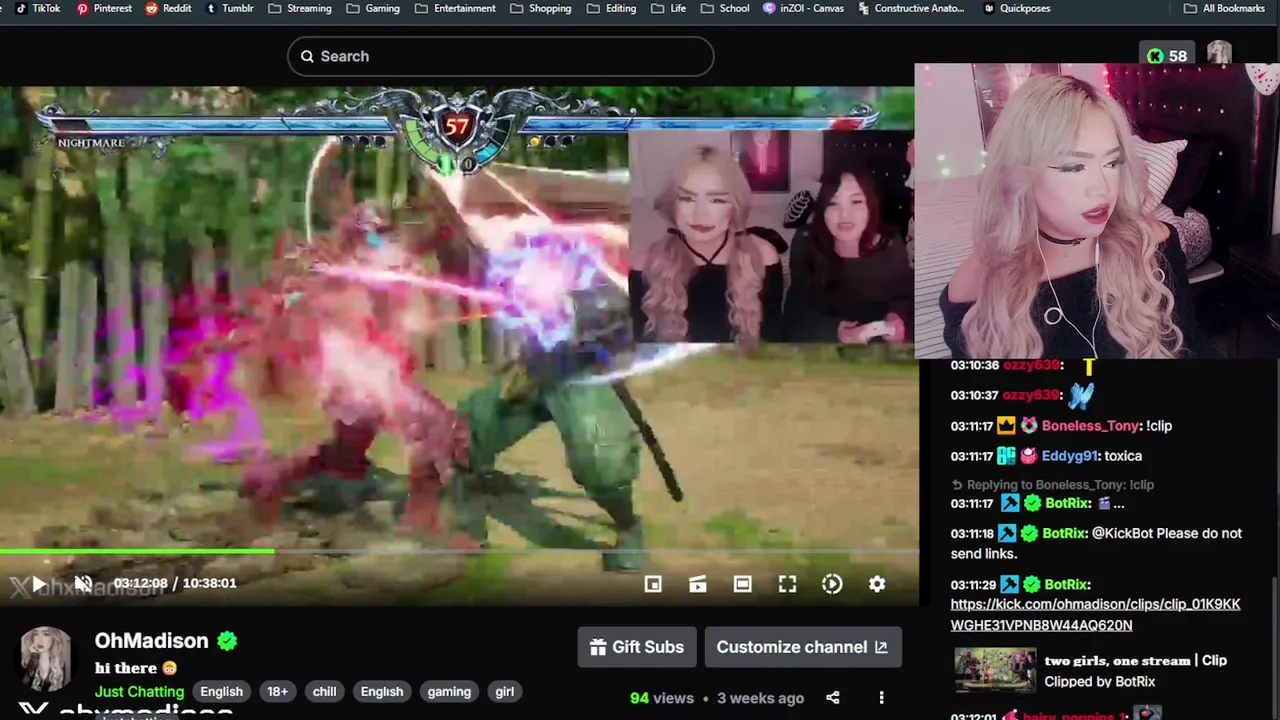Click the Replying to Boneless_Tony reply header

click(x=1053, y=485)
